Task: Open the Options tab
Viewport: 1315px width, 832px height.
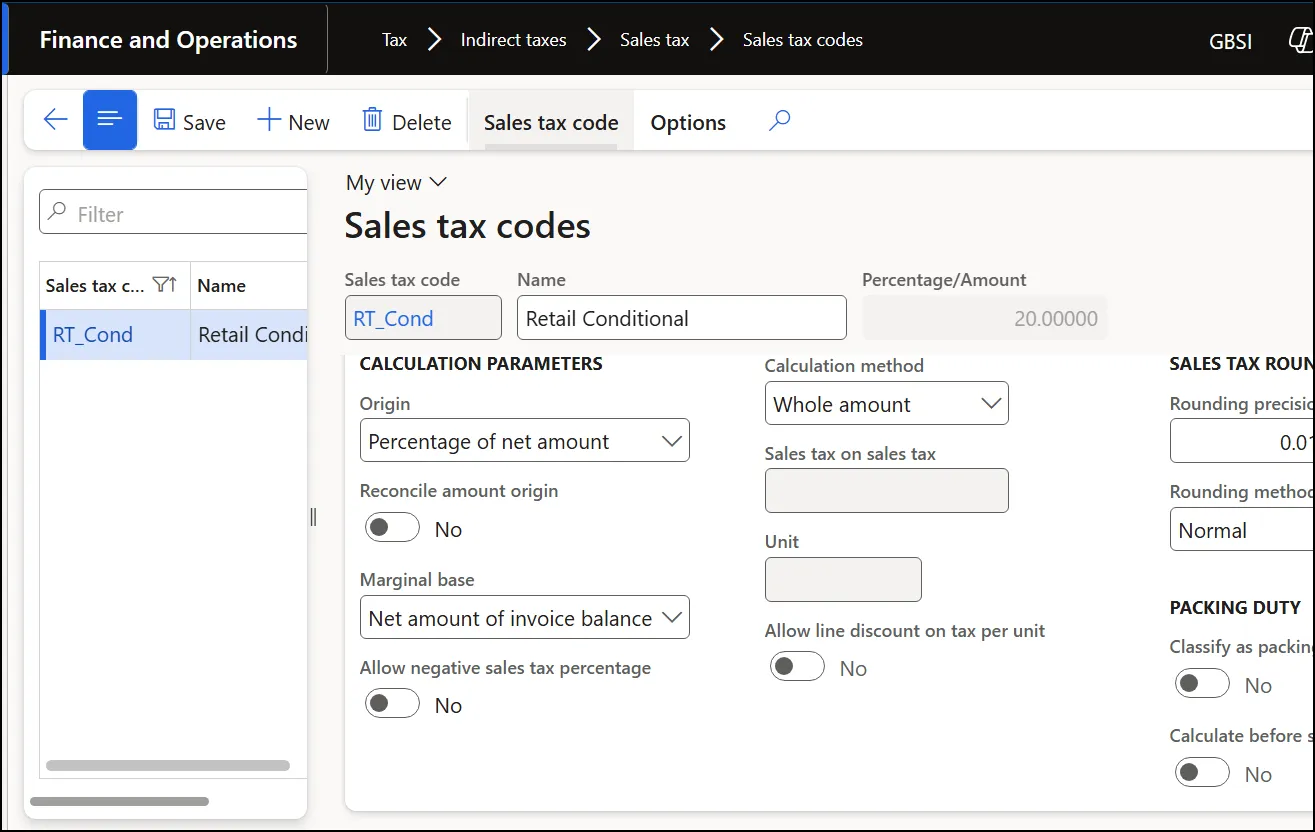Action: (x=688, y=122)
